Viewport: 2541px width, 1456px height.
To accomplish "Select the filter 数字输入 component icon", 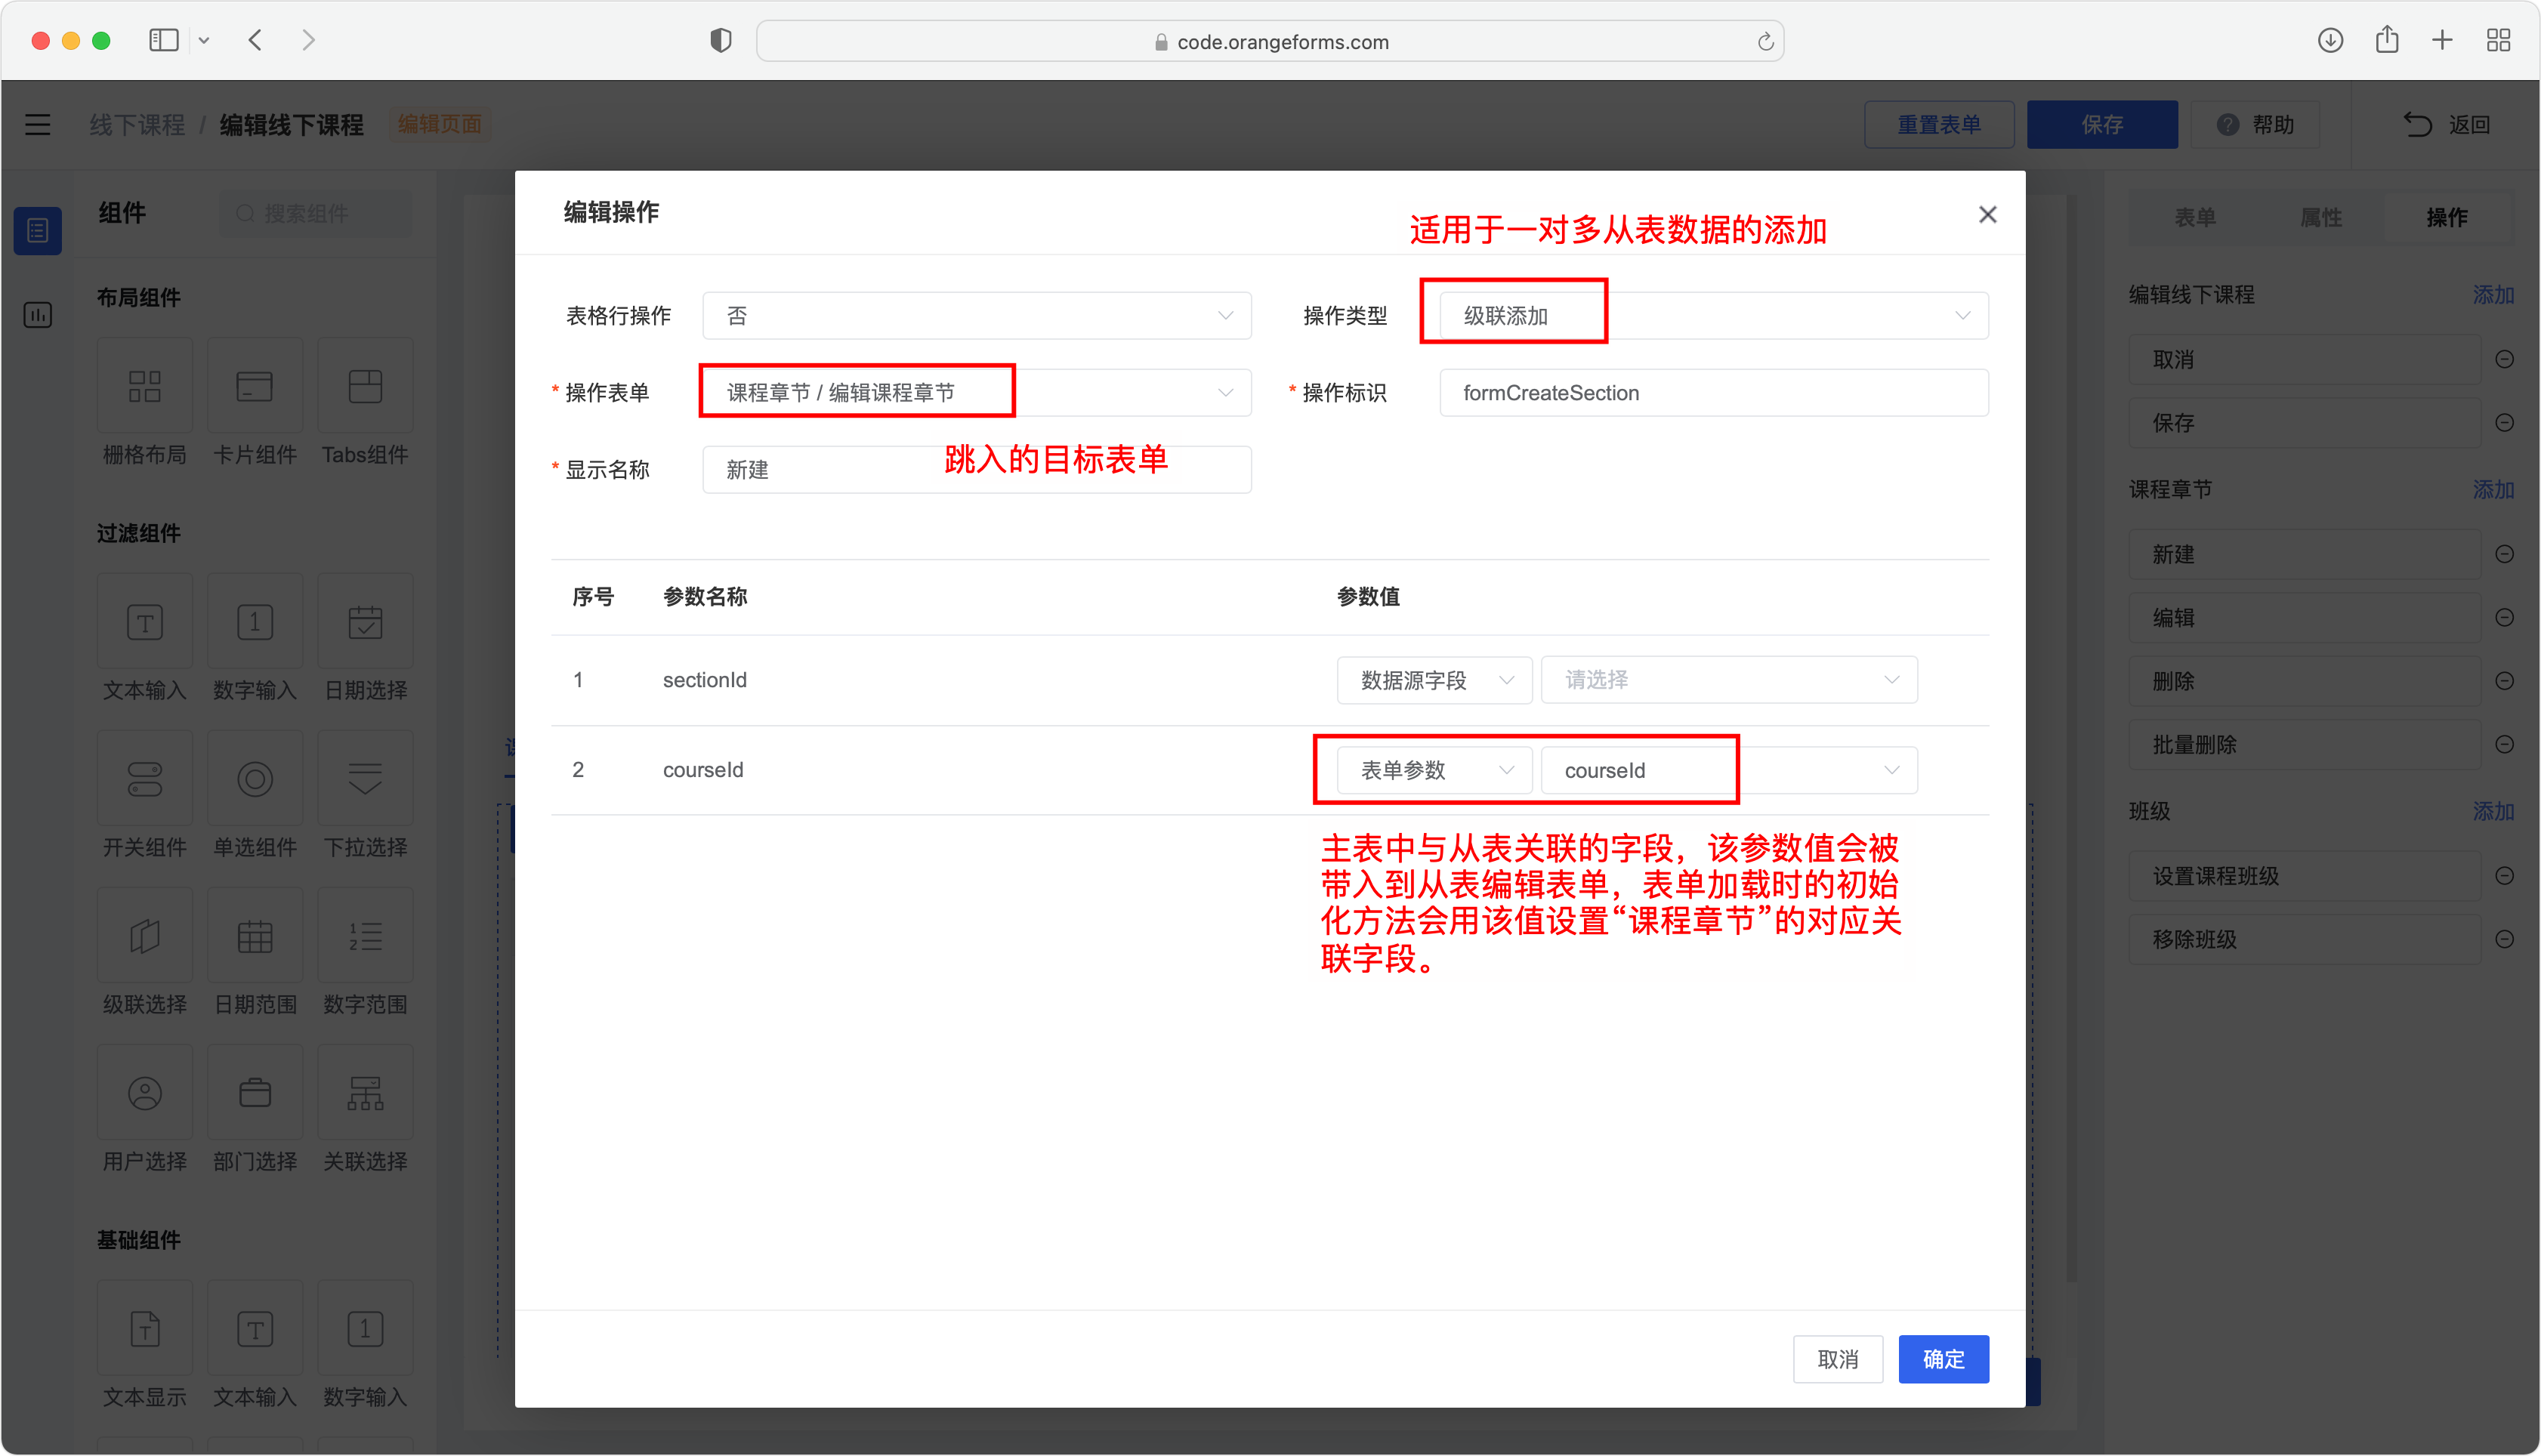I will [x=254, y=621].
